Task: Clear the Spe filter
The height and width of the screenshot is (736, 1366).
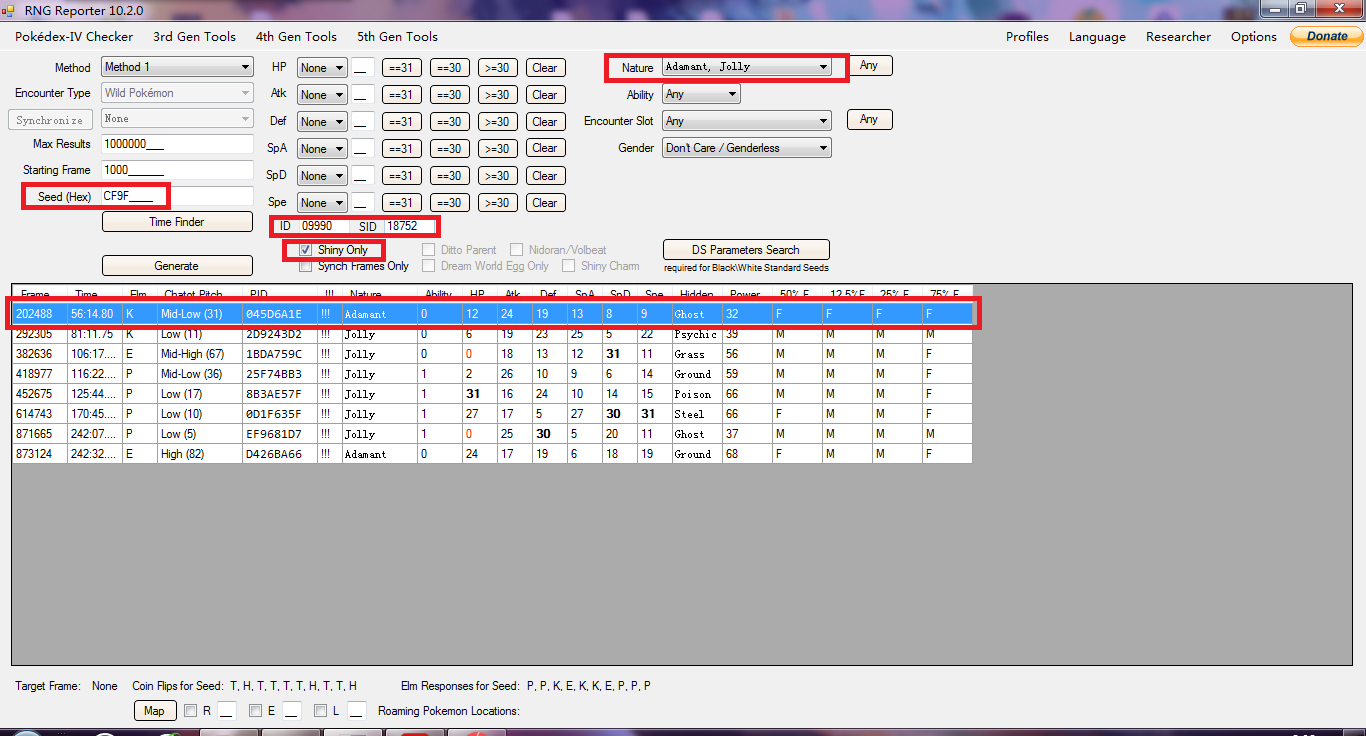Action: [x=545, y=203]
